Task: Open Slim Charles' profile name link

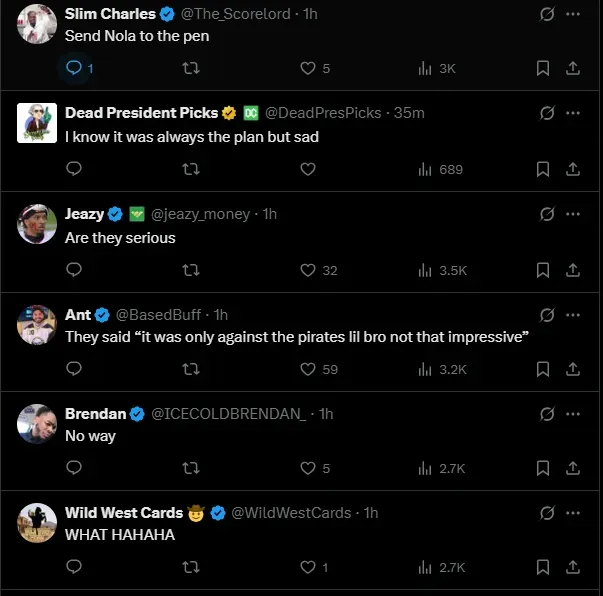Action: coord(110,14)
